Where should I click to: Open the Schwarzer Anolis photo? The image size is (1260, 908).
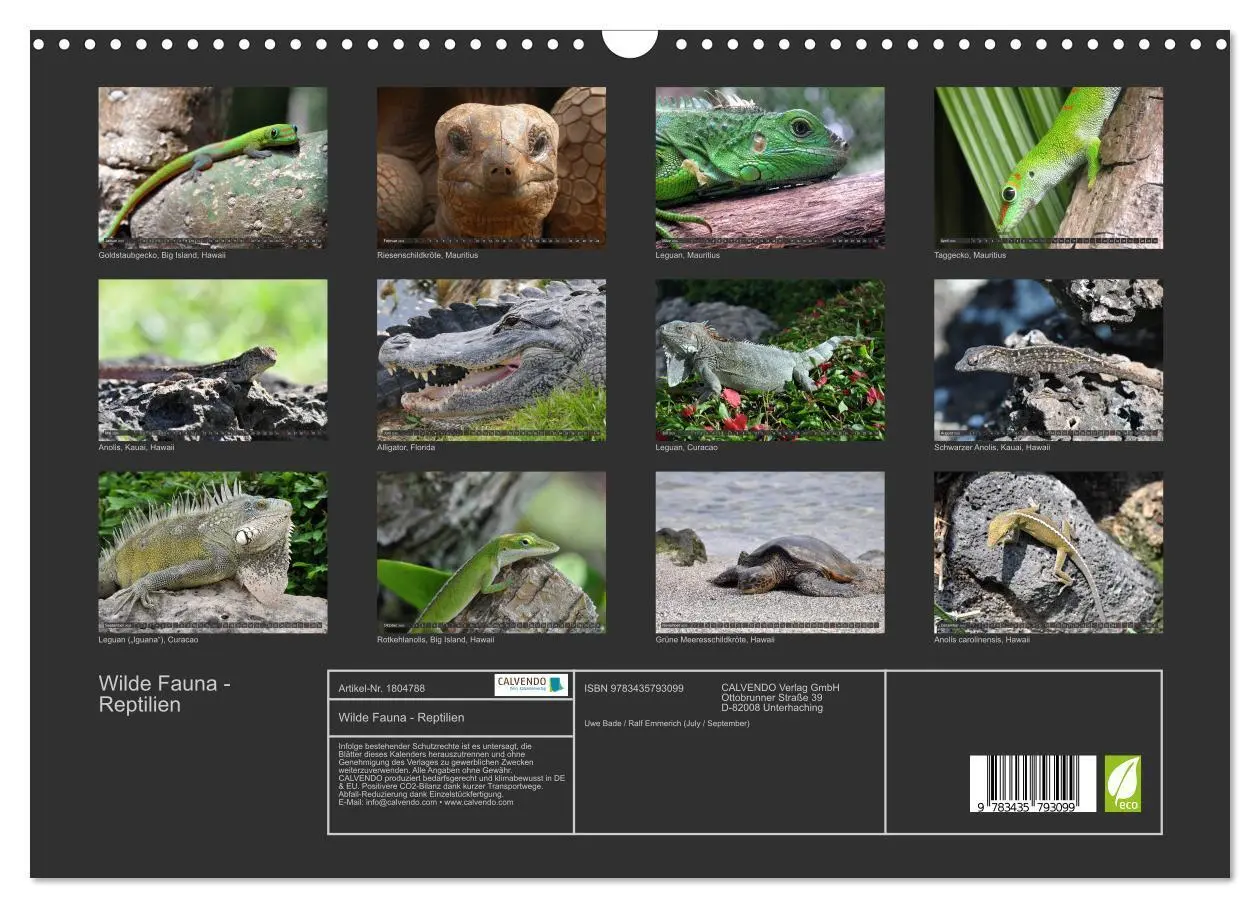[1049, 360]
